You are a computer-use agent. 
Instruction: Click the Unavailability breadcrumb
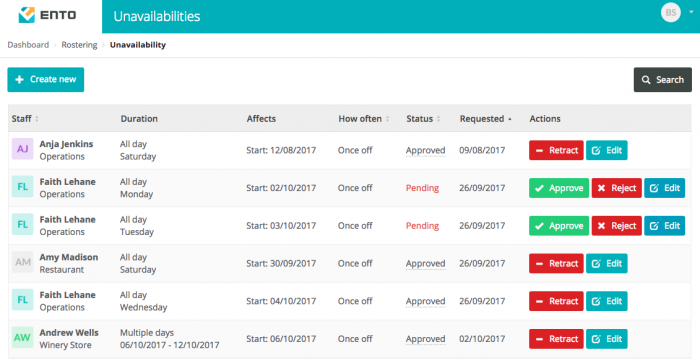point(138,45)
